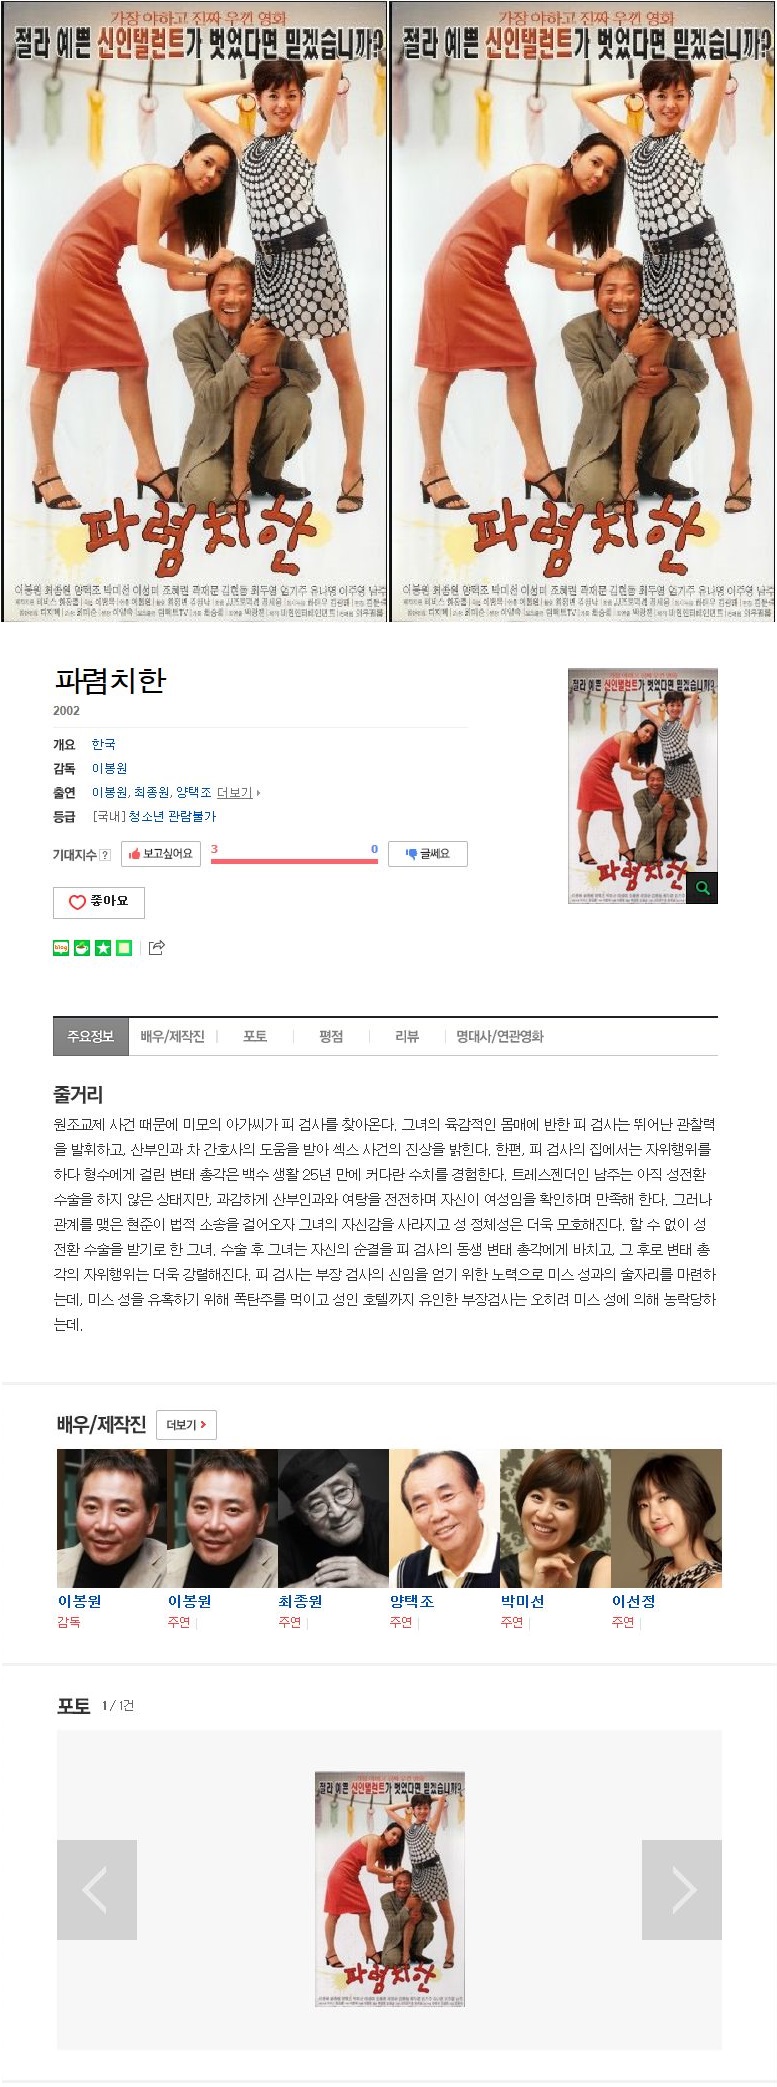Click the light-green square share icon
This screenshot has height=2087, width=777.
click(124, 948)
